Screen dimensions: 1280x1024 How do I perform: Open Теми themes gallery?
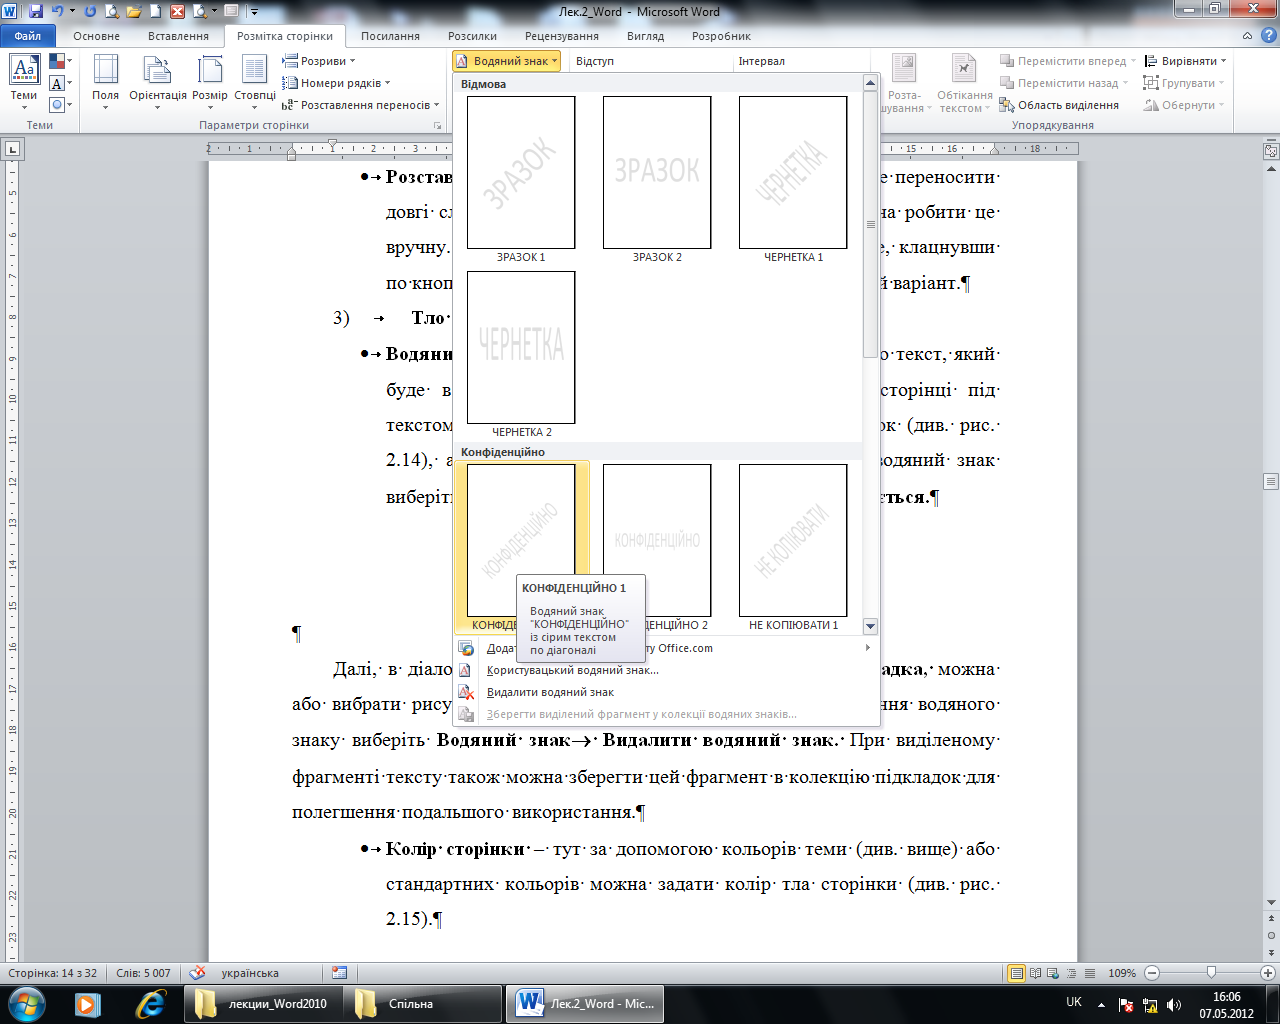tap(24, 82)
